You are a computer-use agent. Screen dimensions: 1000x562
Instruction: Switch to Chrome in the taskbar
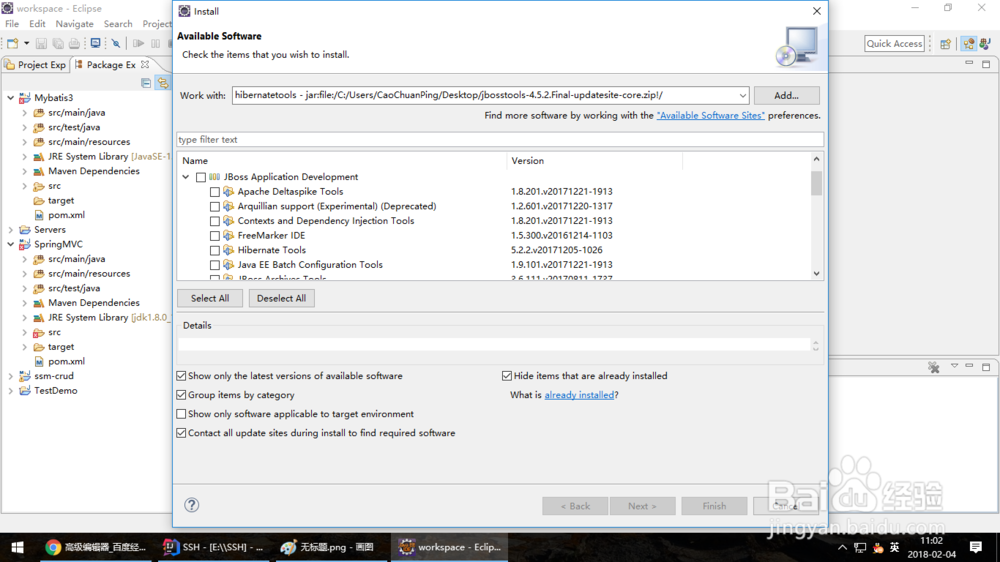[x=96, y=547]
